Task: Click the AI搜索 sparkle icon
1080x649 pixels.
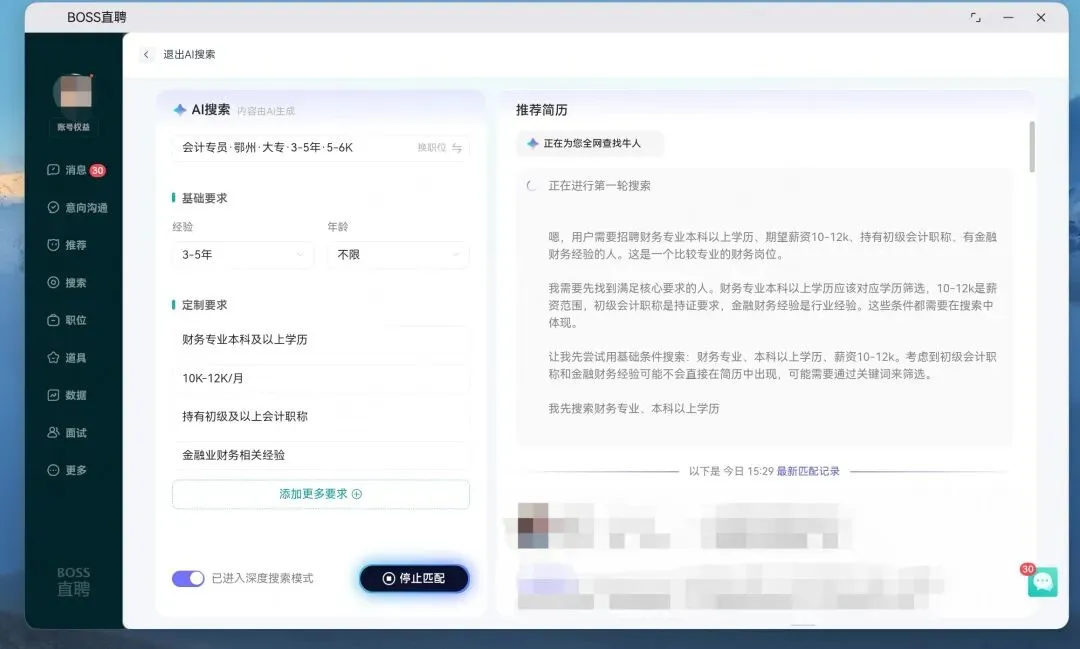Action: pos(180,110)
